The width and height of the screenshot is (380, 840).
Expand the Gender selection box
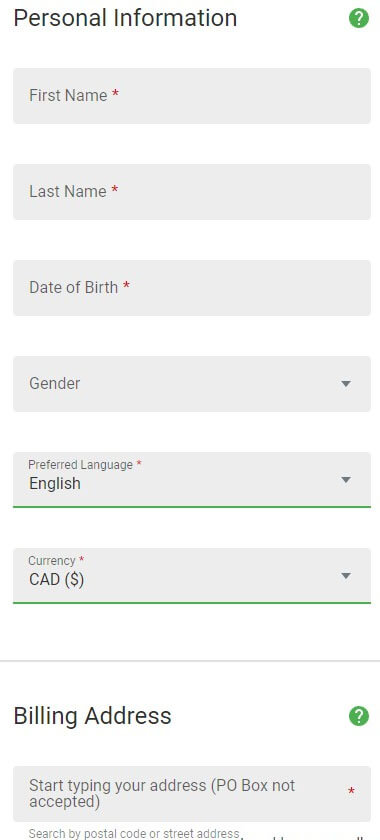[x=192, y=384]
